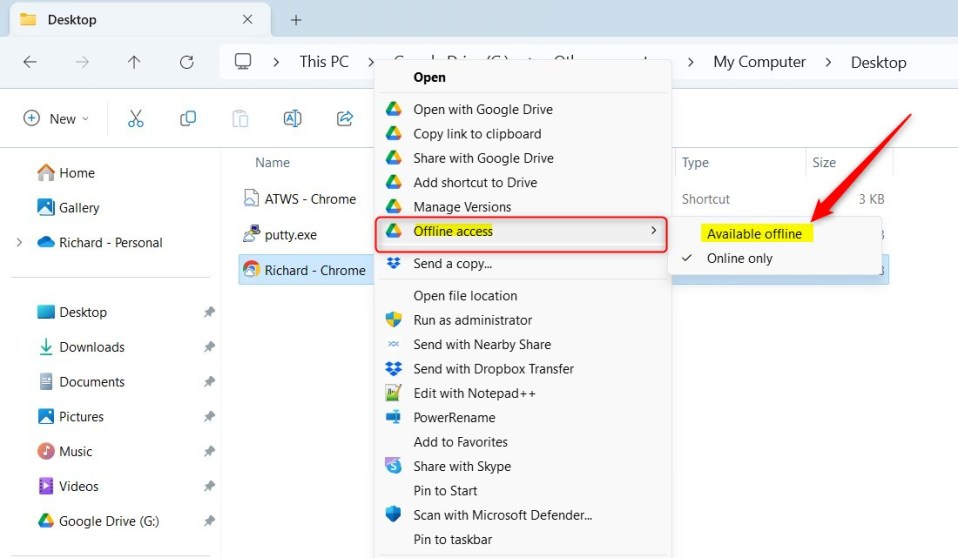The image size is (958, 558).
Task: Choose Manage Versions
Action: 522,207
